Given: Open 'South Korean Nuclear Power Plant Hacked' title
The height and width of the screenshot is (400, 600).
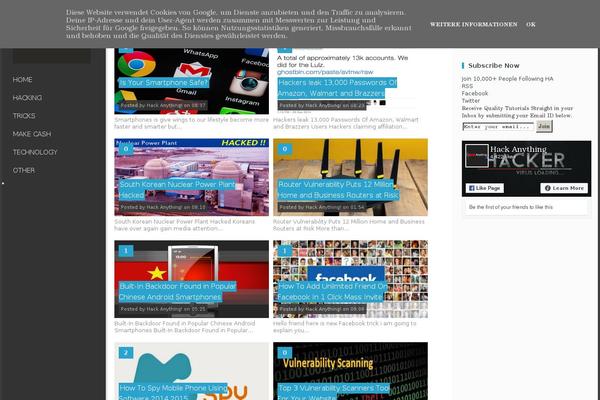Looking at the screenshot, I should click(177, 189).
